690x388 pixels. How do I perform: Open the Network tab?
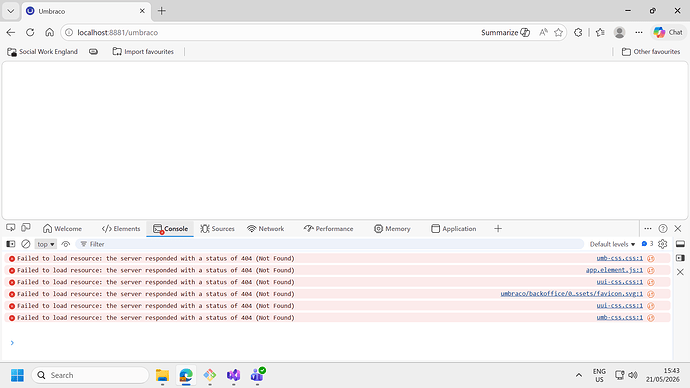pos(265,229)
